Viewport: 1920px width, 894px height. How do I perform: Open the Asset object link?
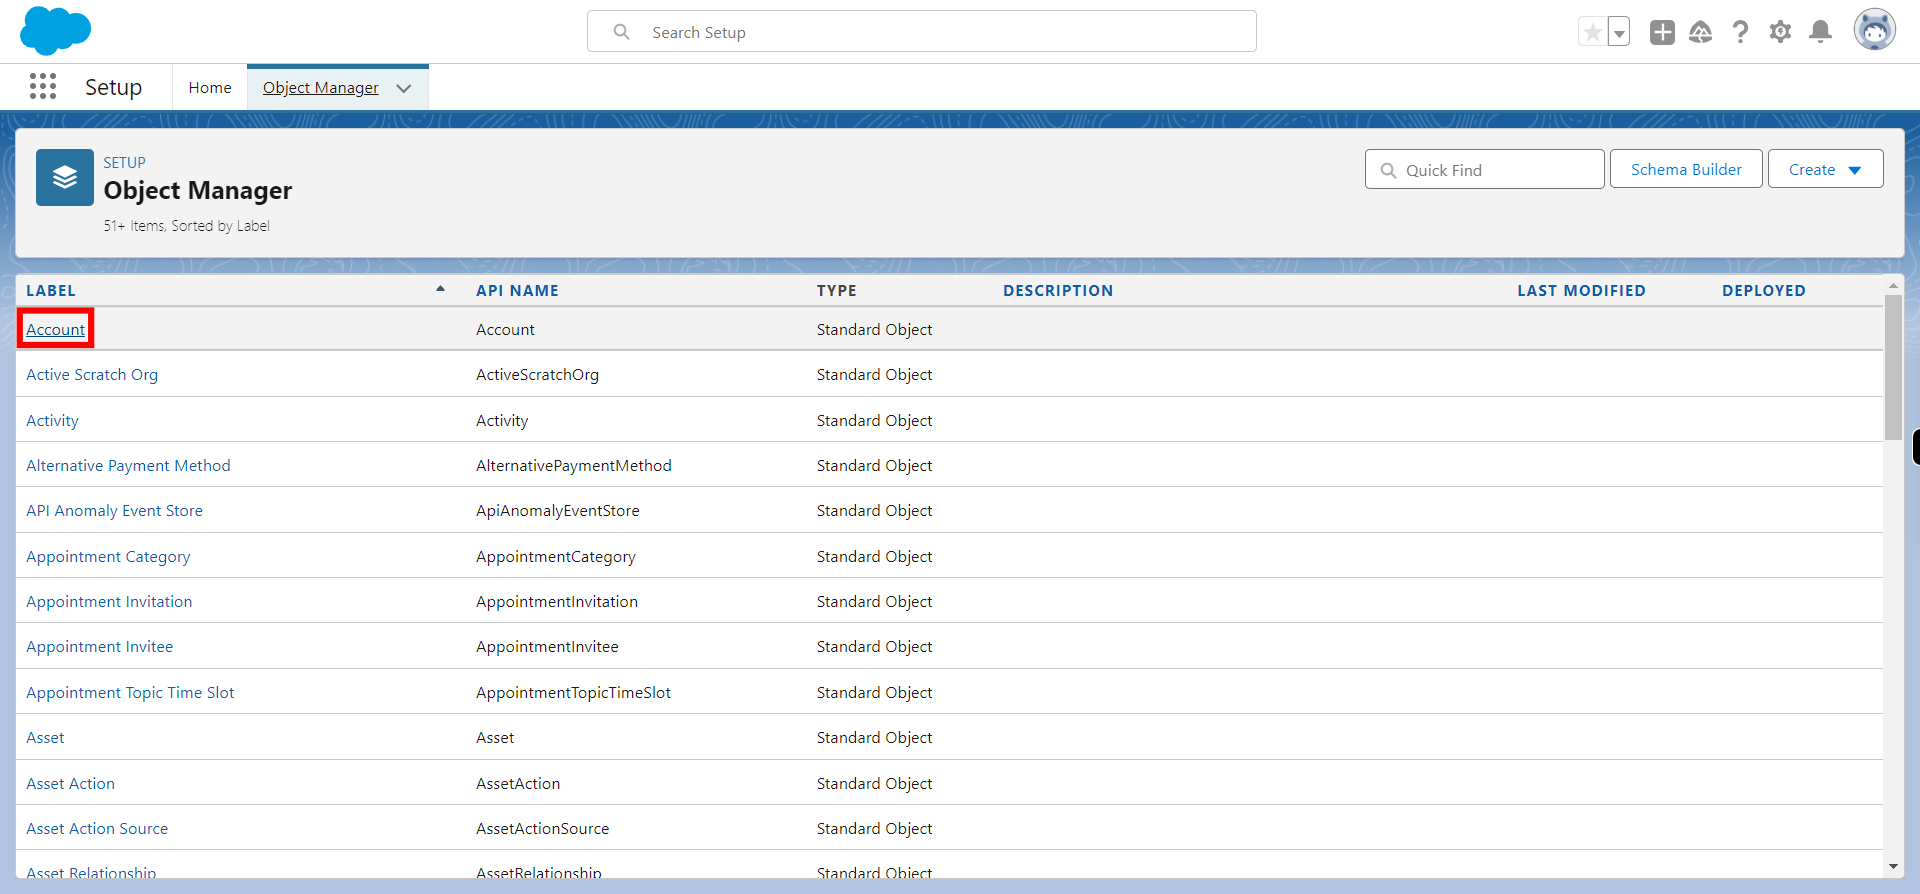pos(45,738)
